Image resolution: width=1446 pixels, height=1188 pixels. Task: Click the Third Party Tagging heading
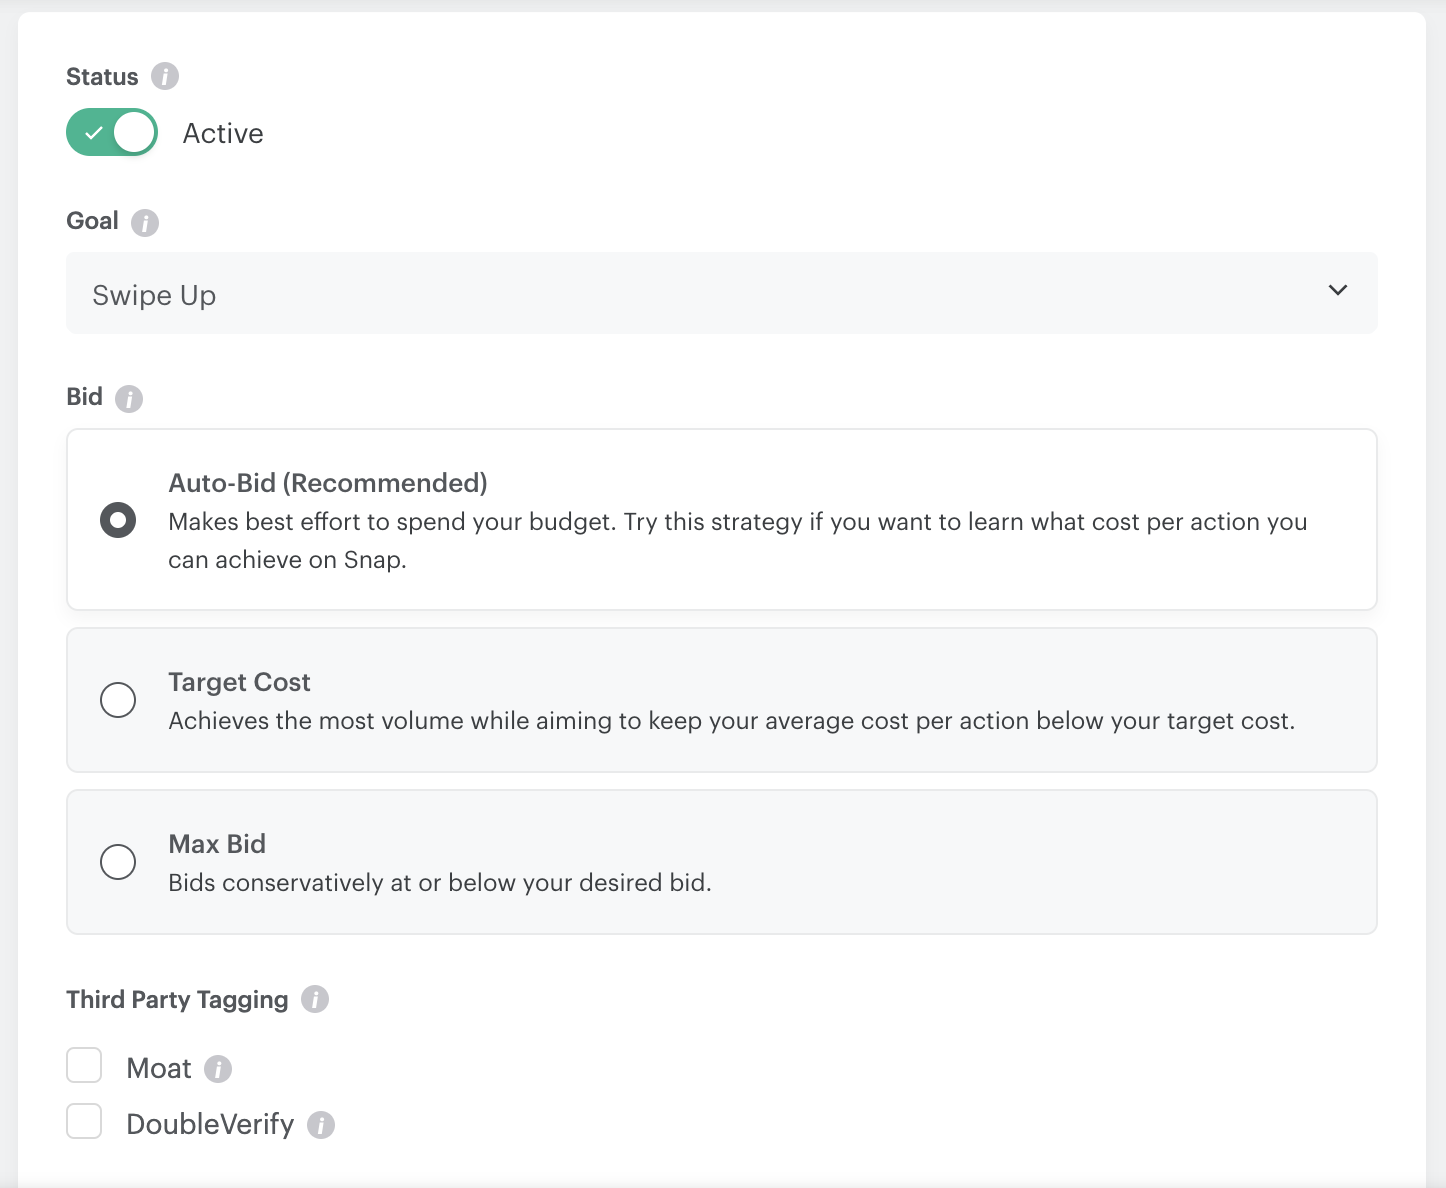[x=177, y=999]
